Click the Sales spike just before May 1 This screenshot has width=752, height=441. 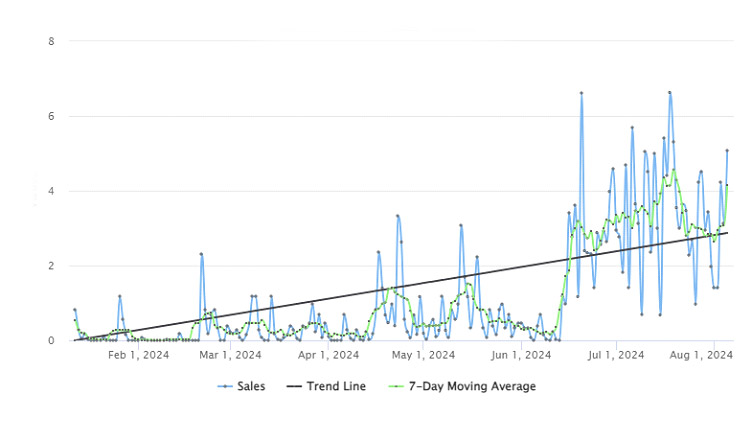(397, 215)
